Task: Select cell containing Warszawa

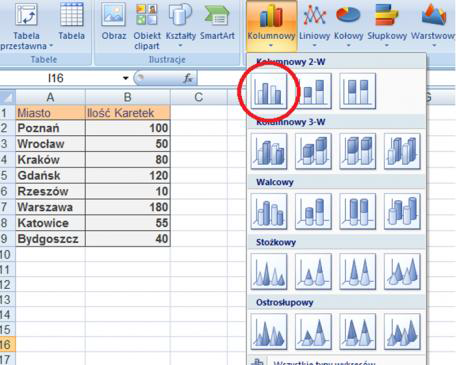Action: point(50,207)
